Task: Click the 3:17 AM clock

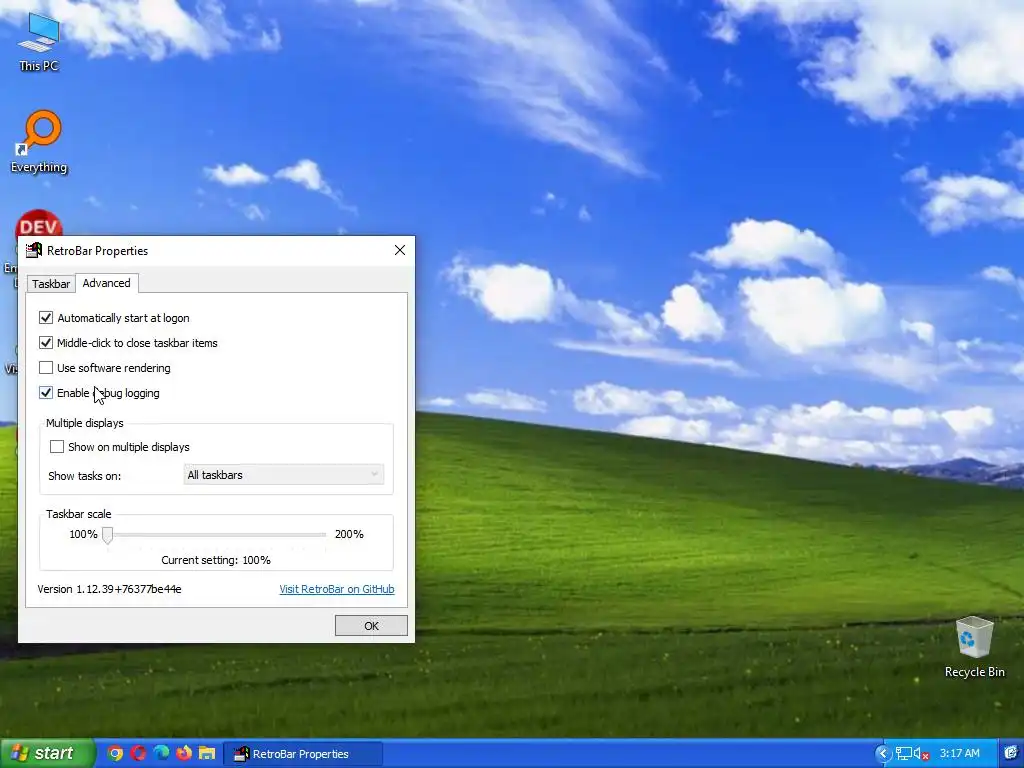Action: [959, 754]
